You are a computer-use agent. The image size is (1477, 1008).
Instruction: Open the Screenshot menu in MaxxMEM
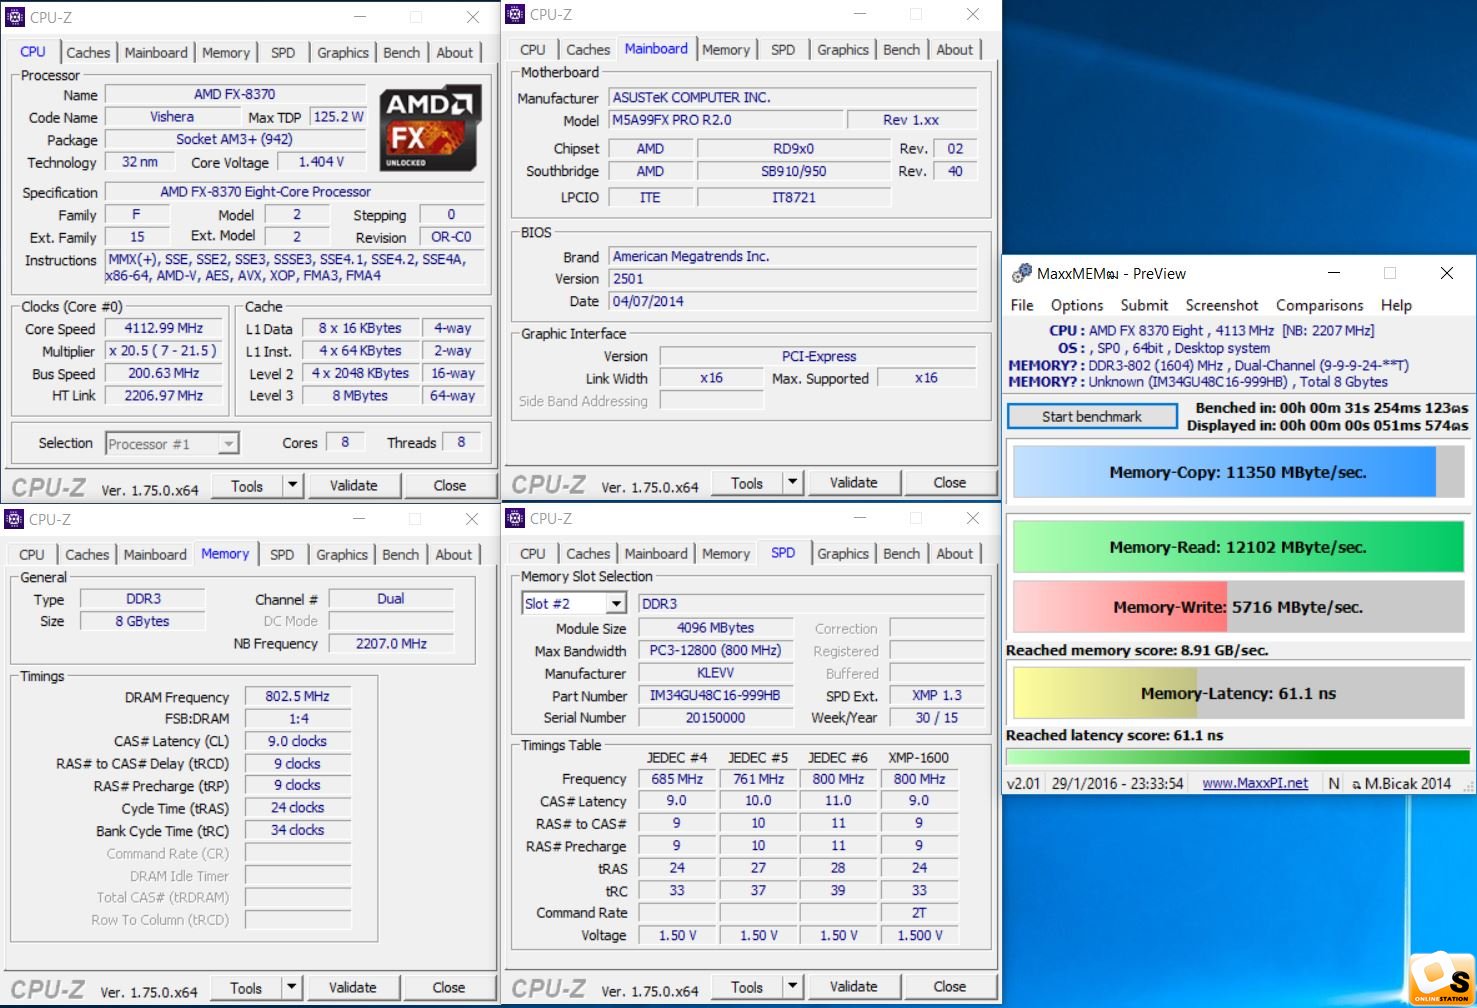1222,305
